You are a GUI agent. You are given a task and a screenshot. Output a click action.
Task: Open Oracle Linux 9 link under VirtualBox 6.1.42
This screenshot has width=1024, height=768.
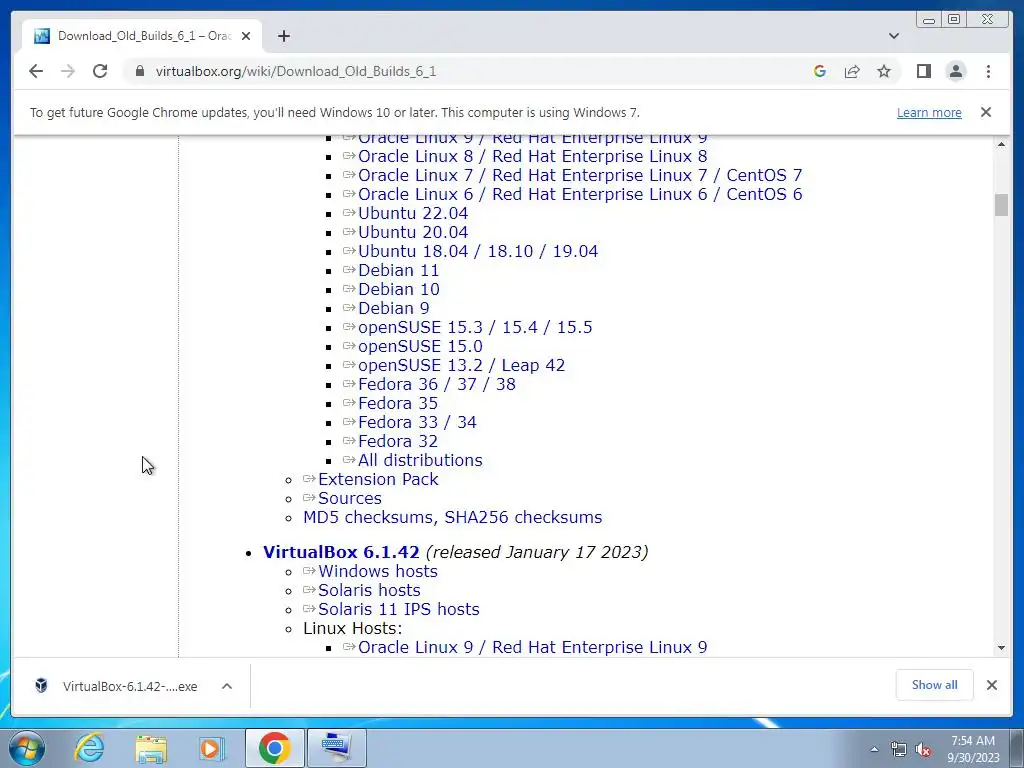tap(532, 647)
